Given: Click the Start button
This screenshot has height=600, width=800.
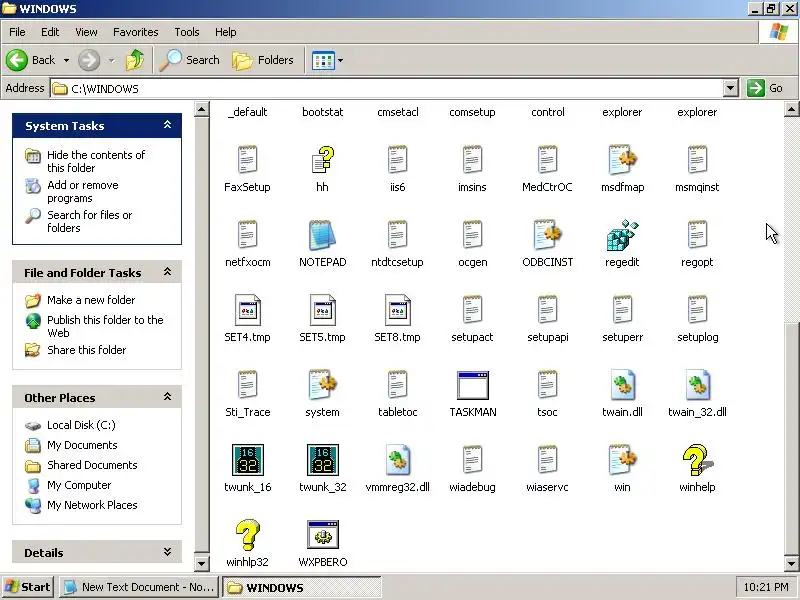Looking at the screenshot, I should 28,587.
